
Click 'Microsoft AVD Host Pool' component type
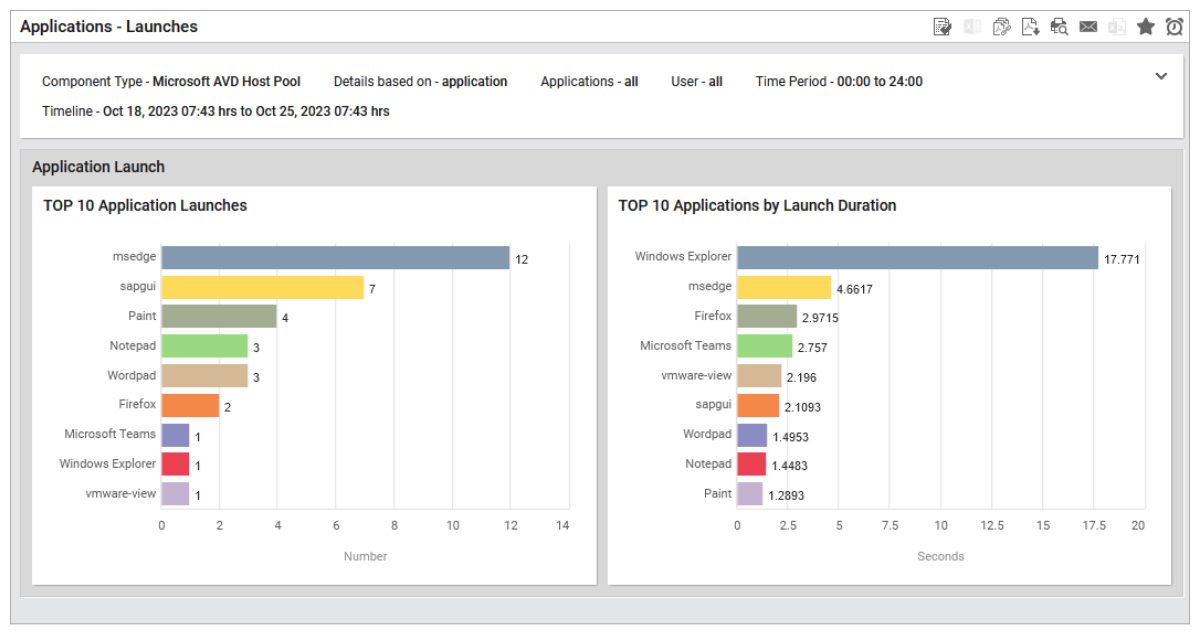[226, 82]
